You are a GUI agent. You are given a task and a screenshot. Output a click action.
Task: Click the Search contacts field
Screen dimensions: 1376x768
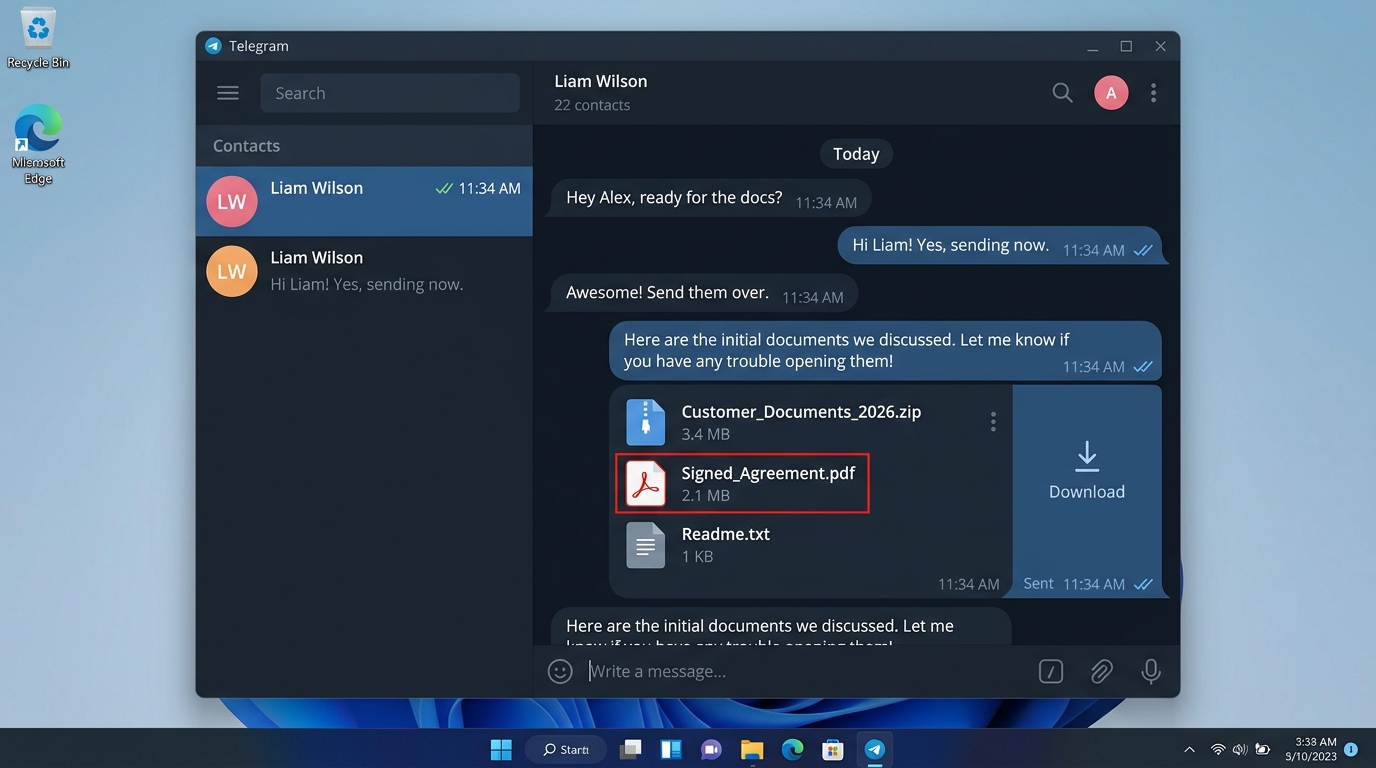coord(390,93)
